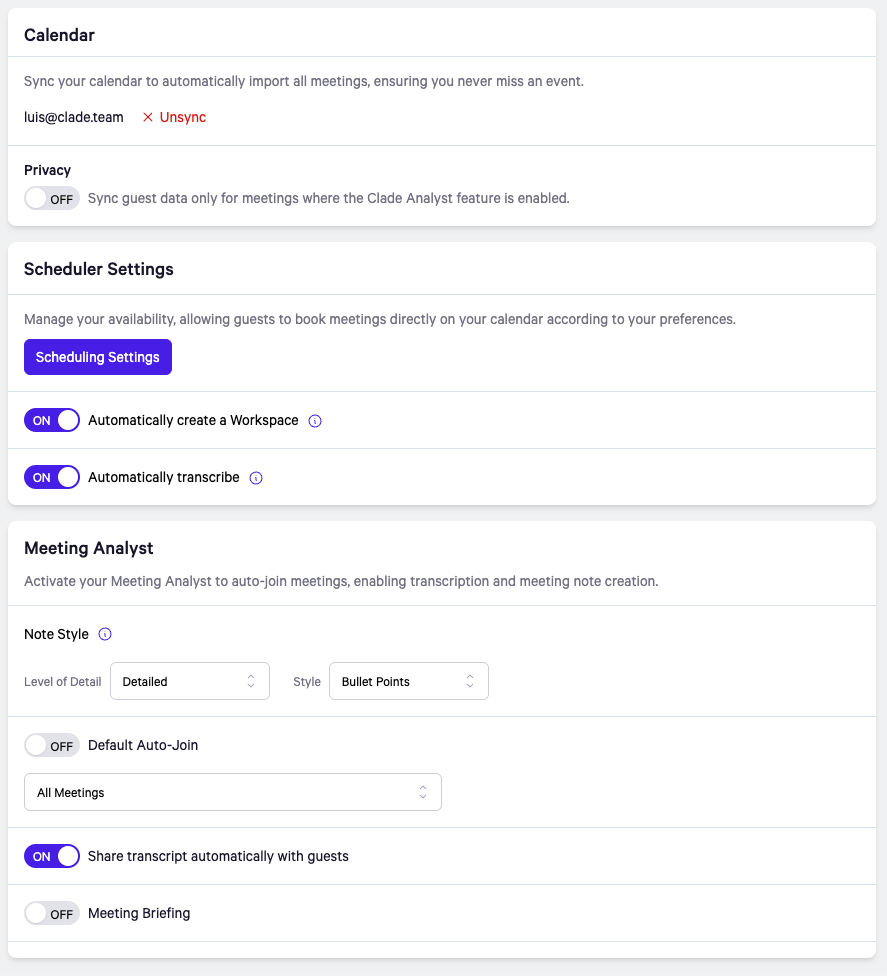Click the Unsync link
Screen dimensions: 887x976
click(x=182, y=117)
